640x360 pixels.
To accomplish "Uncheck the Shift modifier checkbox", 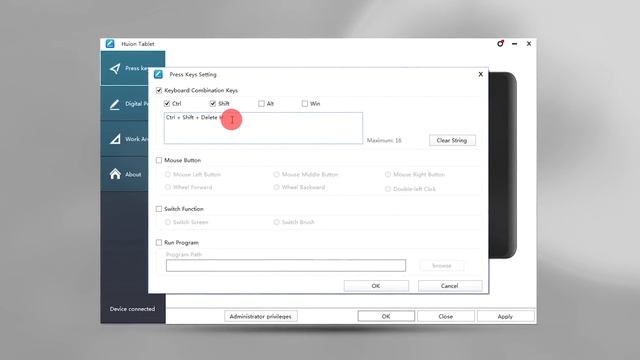I will coord(213,104).
